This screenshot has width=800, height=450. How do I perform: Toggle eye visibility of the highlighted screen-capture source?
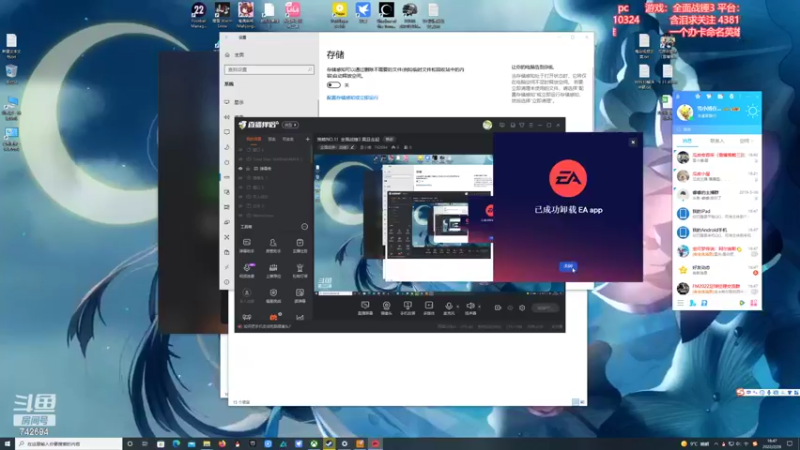pyautogui.click(x=241, y=168)
